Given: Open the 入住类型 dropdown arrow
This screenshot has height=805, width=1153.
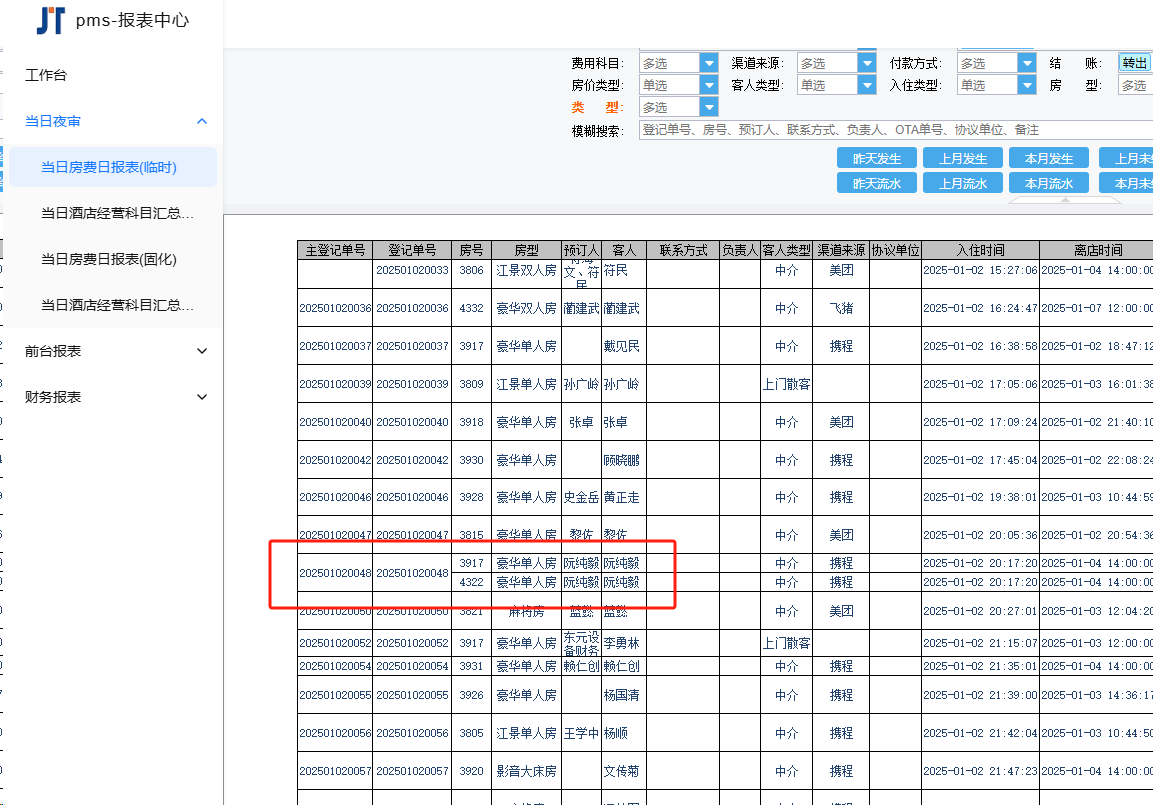Looking at the screenshot, I should click(1027, 85).
